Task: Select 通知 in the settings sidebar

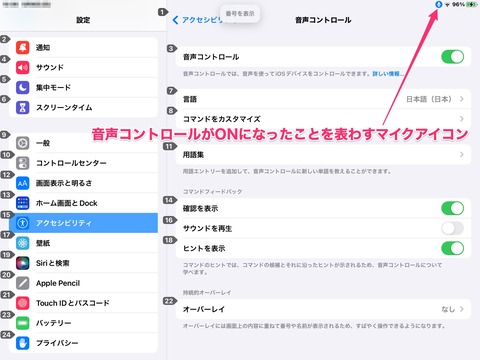Action: pyautogui.click(x=83, y=47)
